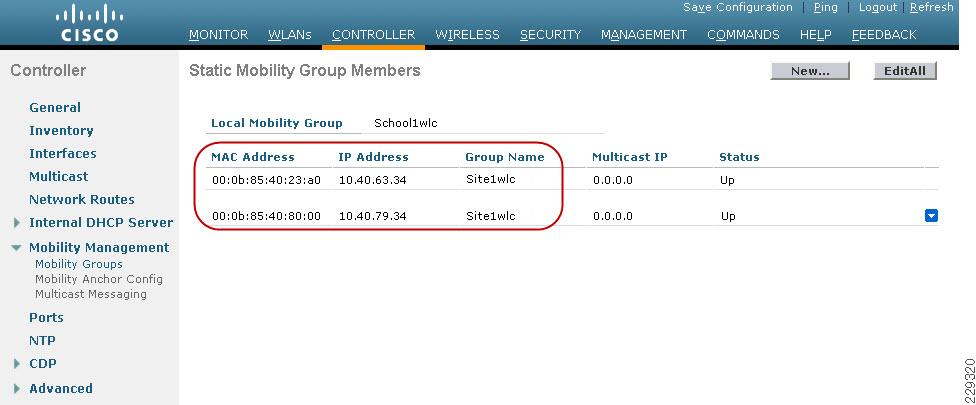This screenshot has height=405, width=976.
Task: Switch to the WLANs tab
Action: pyautogui.click(x=290, y=35)
